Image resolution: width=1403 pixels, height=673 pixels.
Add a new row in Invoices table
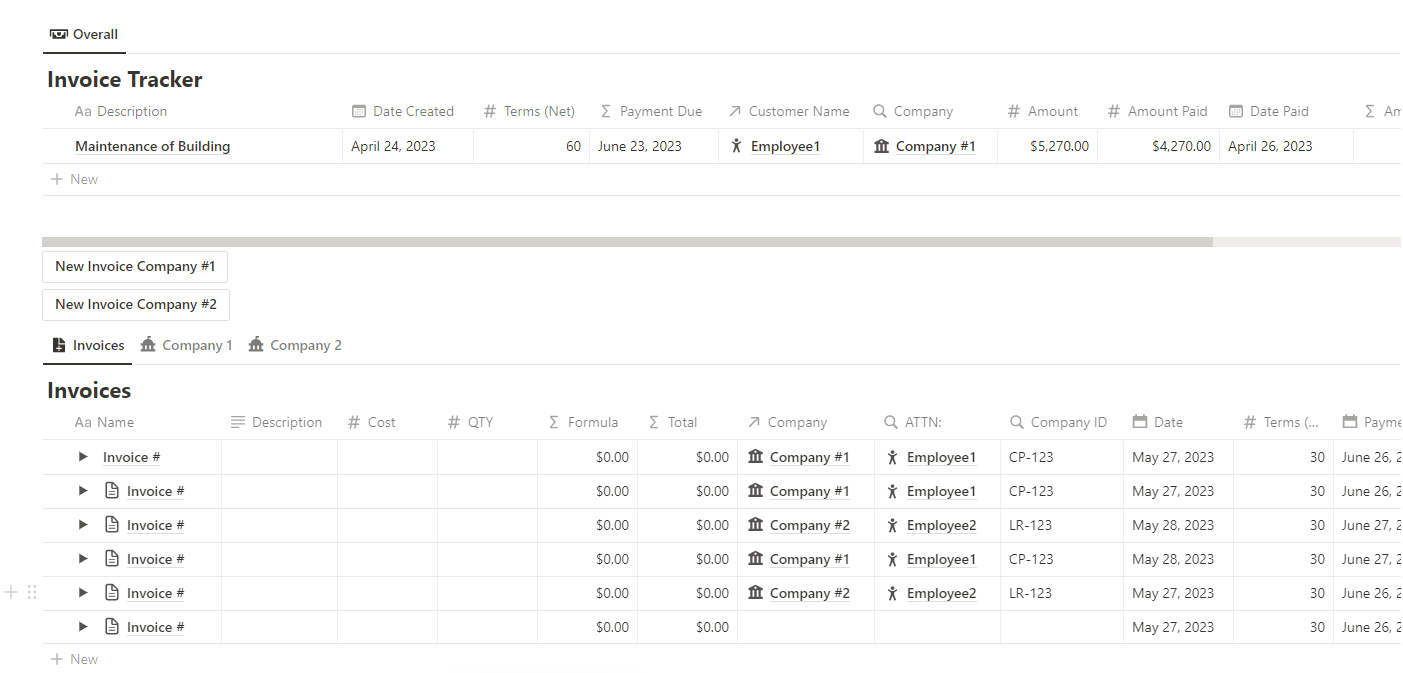74,659
